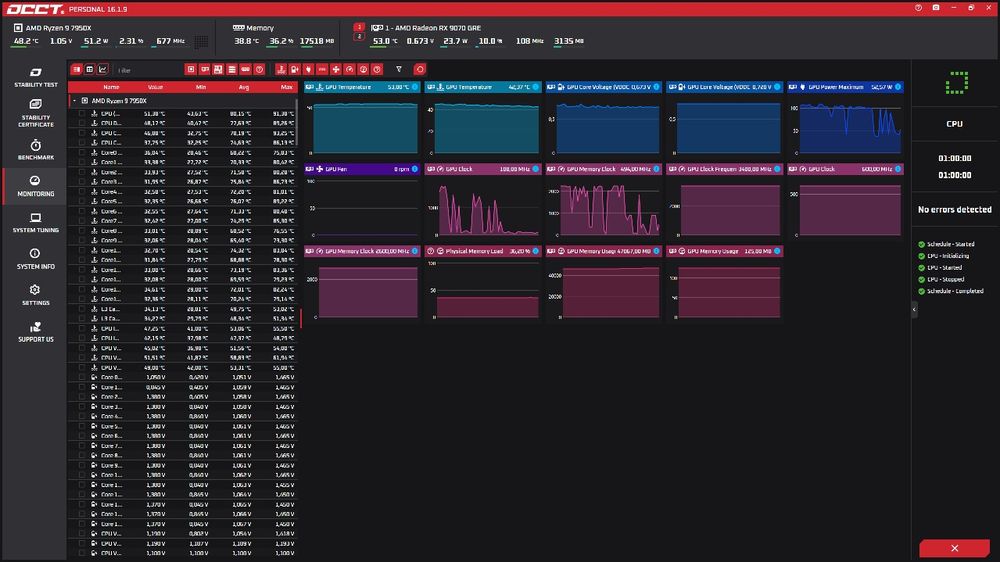Tick checkbox of first CPU row 51,38 °C

tap(82, 114)
